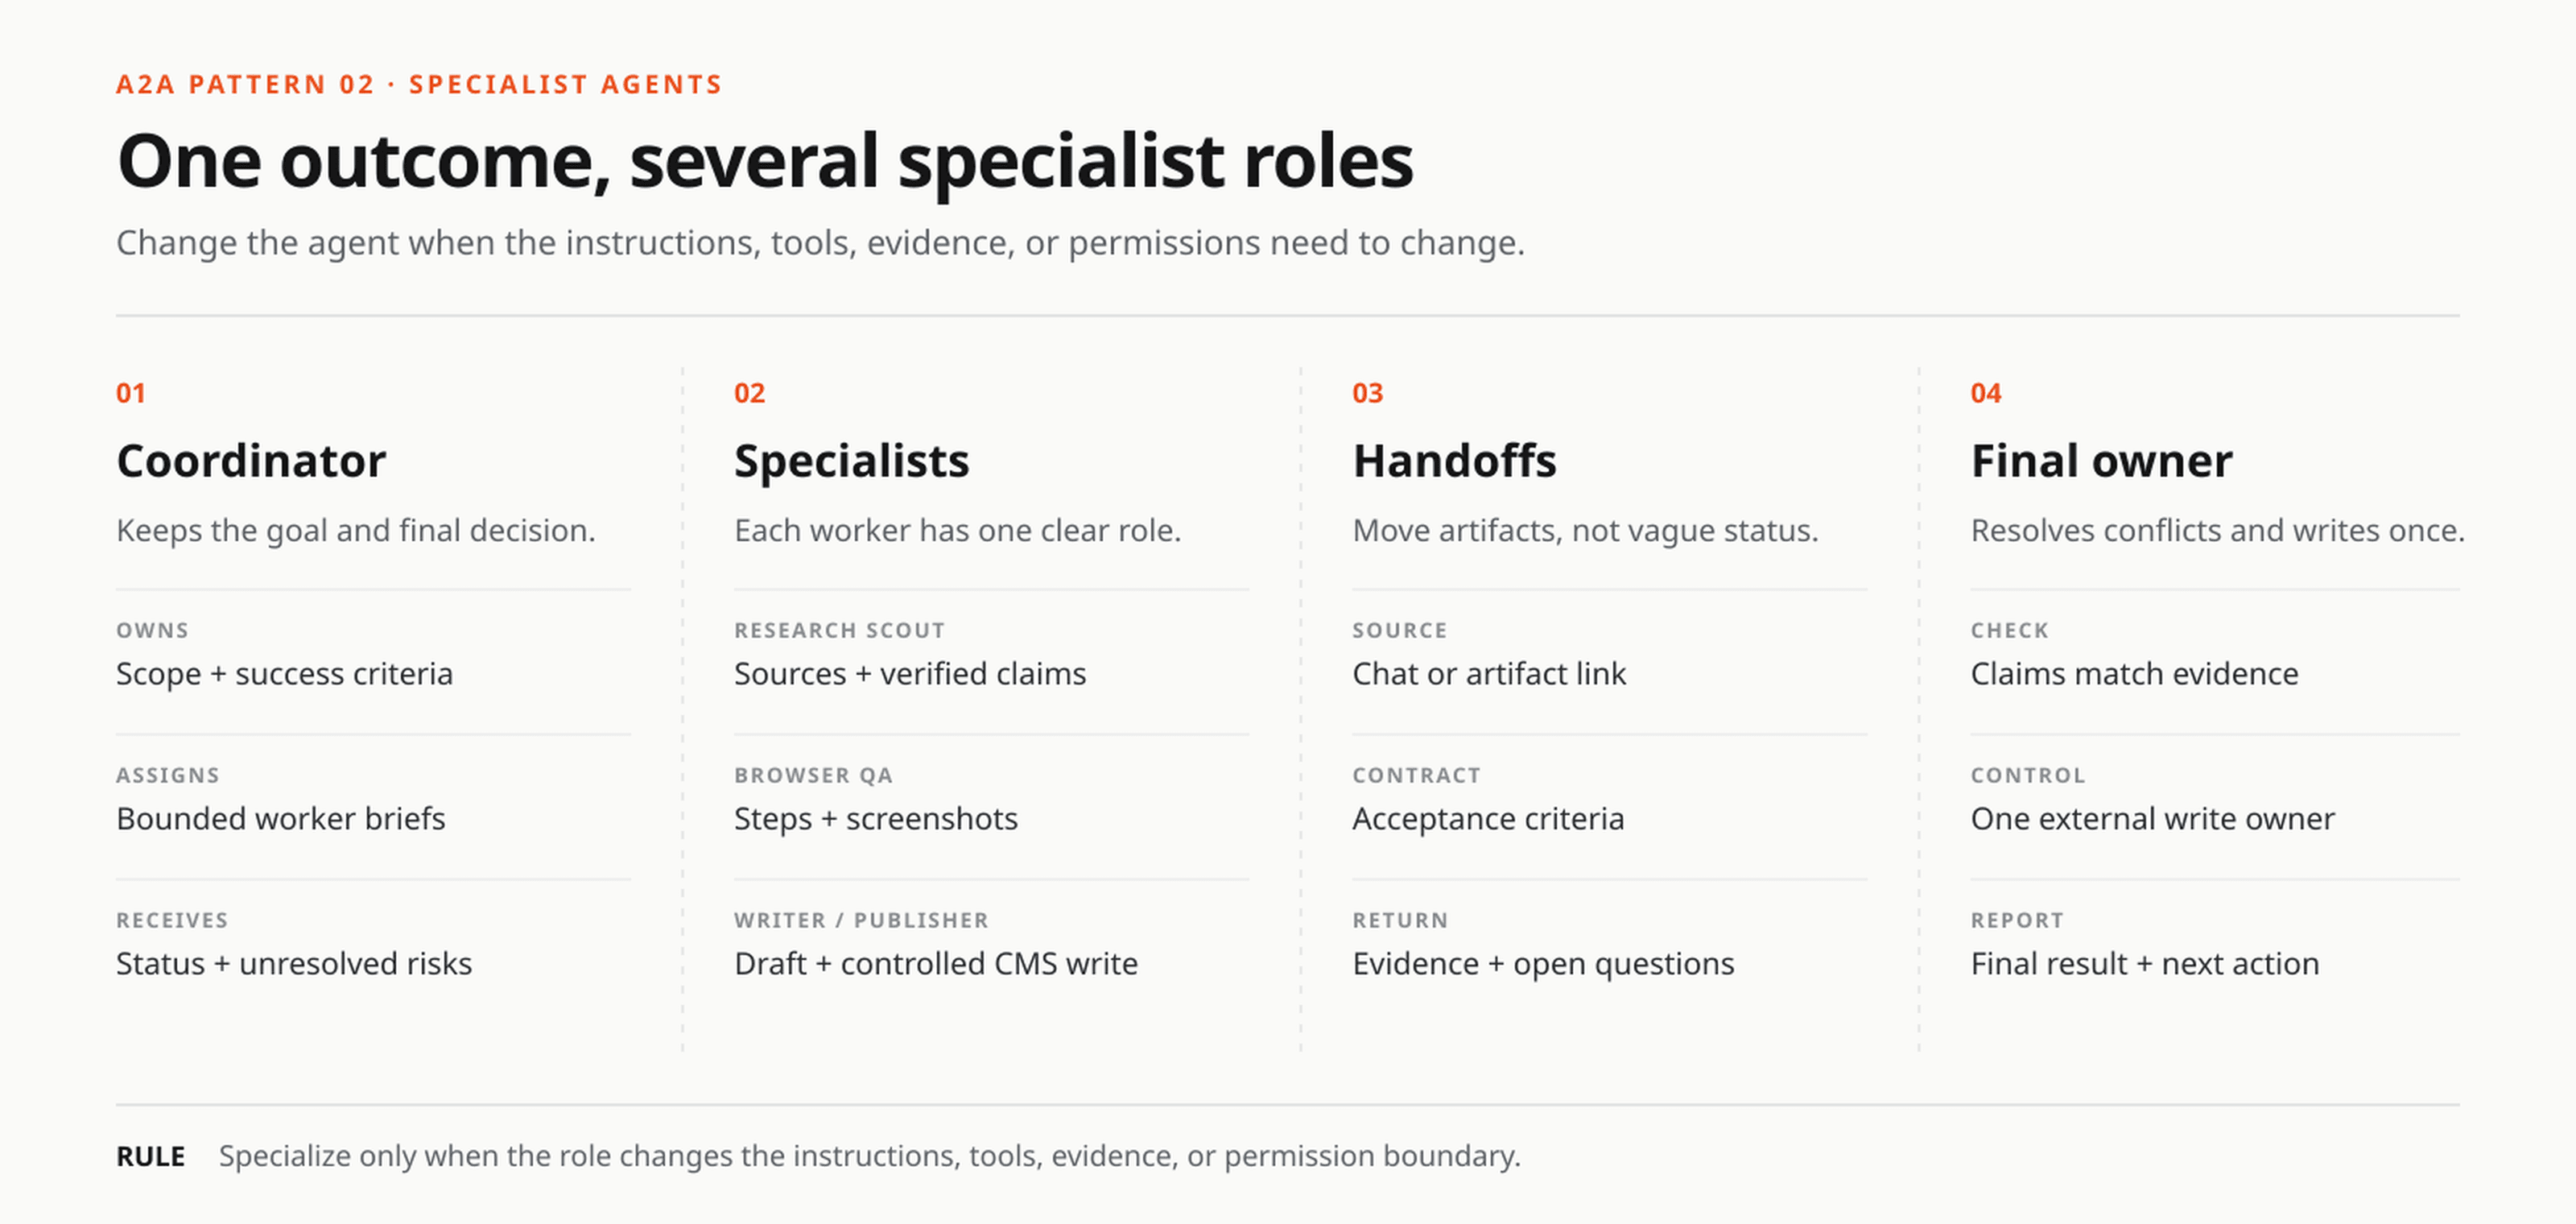Click 'Sources + verified claims' entry

[x=910, y=674]
